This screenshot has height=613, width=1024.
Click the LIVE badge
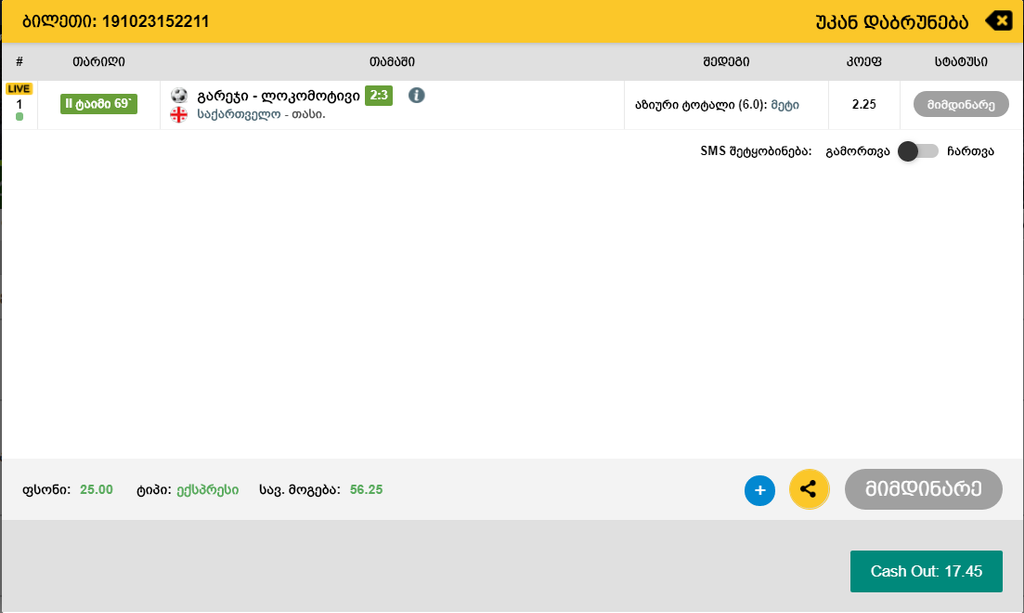(x=19, y=89)
